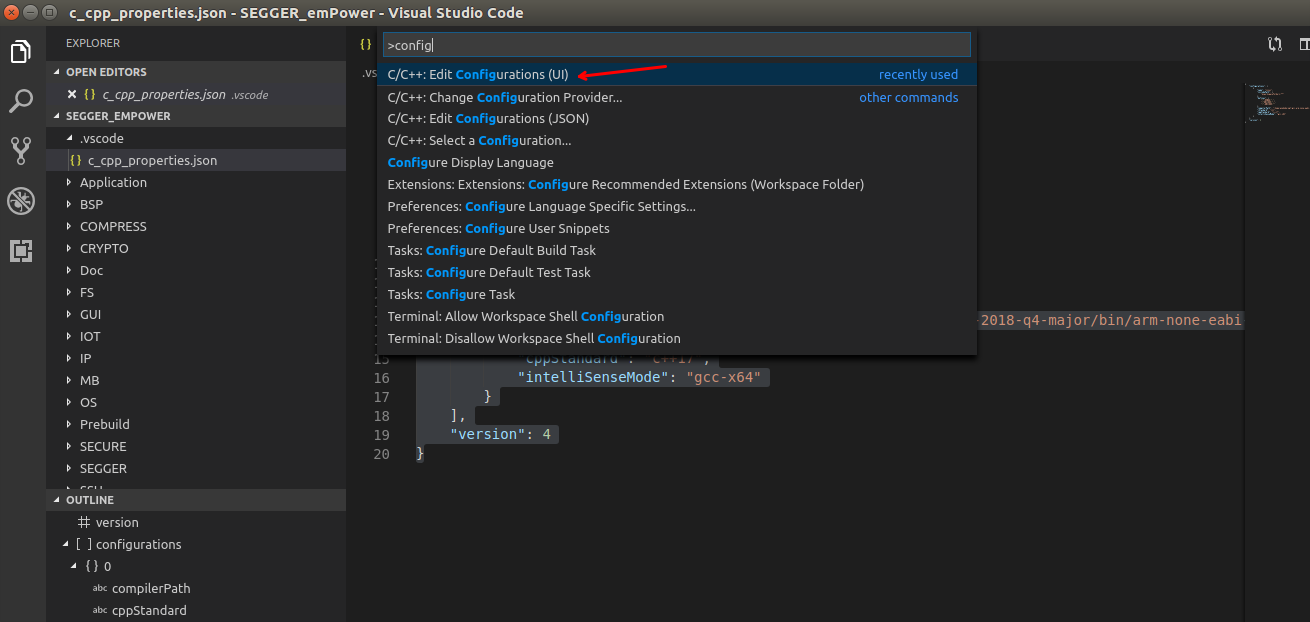
Task: Expand the Application folder
Action: tap(113, 182)
